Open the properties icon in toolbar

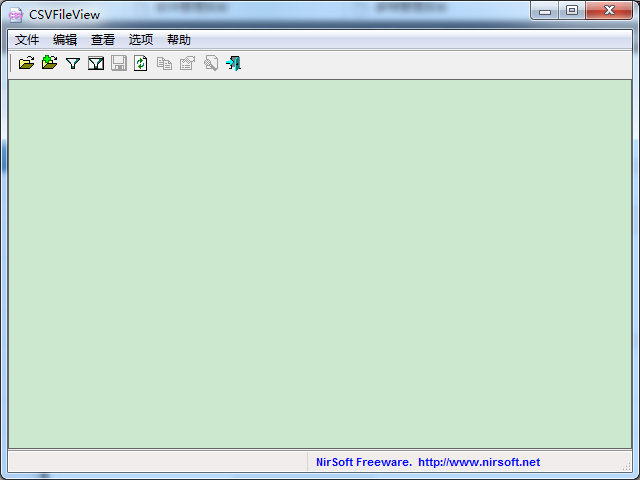(187, 63)
